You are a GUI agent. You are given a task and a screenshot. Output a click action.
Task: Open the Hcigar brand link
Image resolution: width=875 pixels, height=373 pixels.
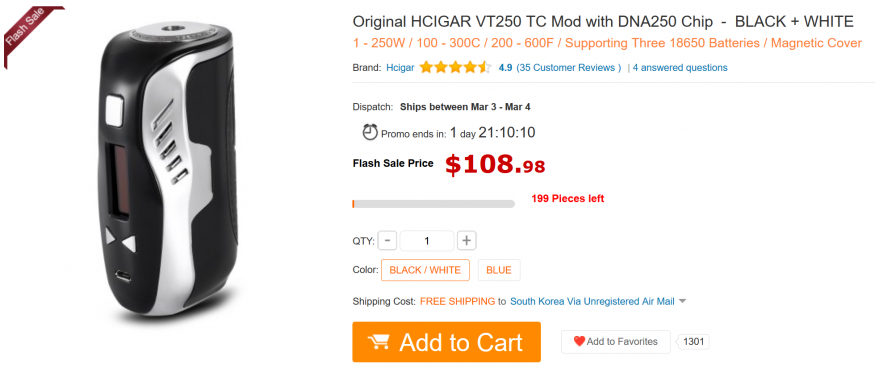point(400,68)
